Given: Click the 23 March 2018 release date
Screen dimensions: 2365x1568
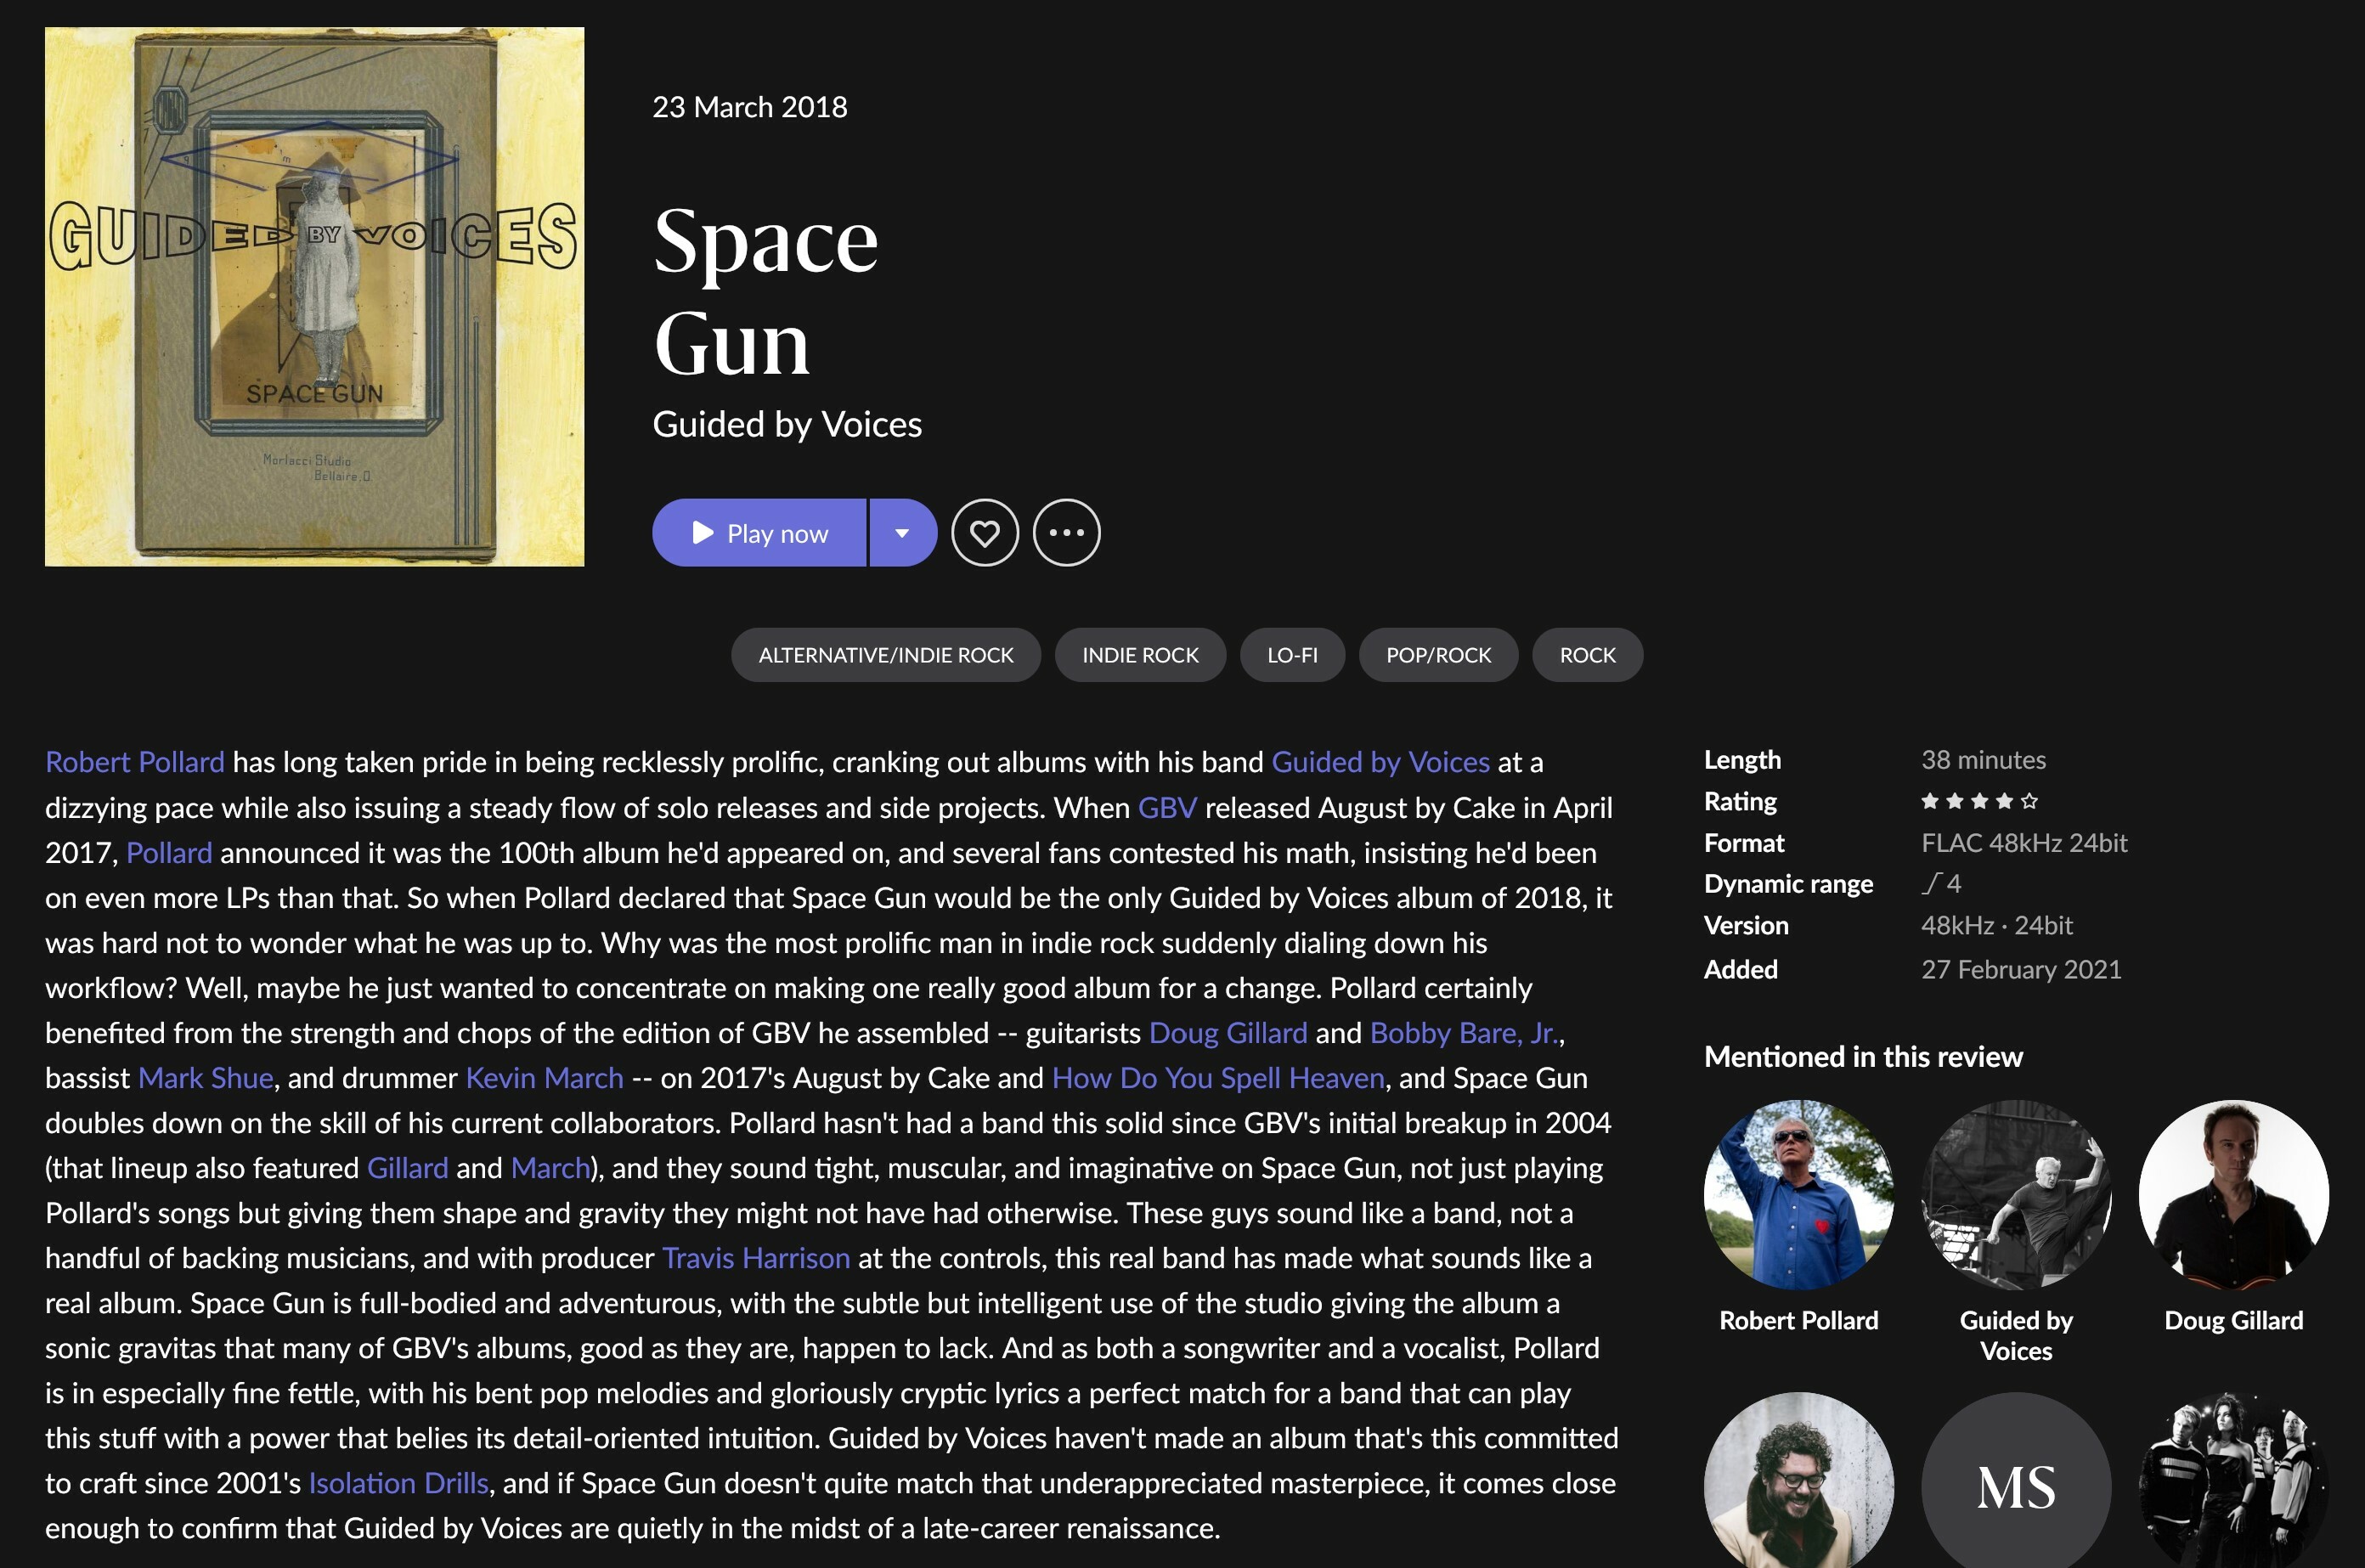Looking at the screenshot, I should tap(749, 107).
